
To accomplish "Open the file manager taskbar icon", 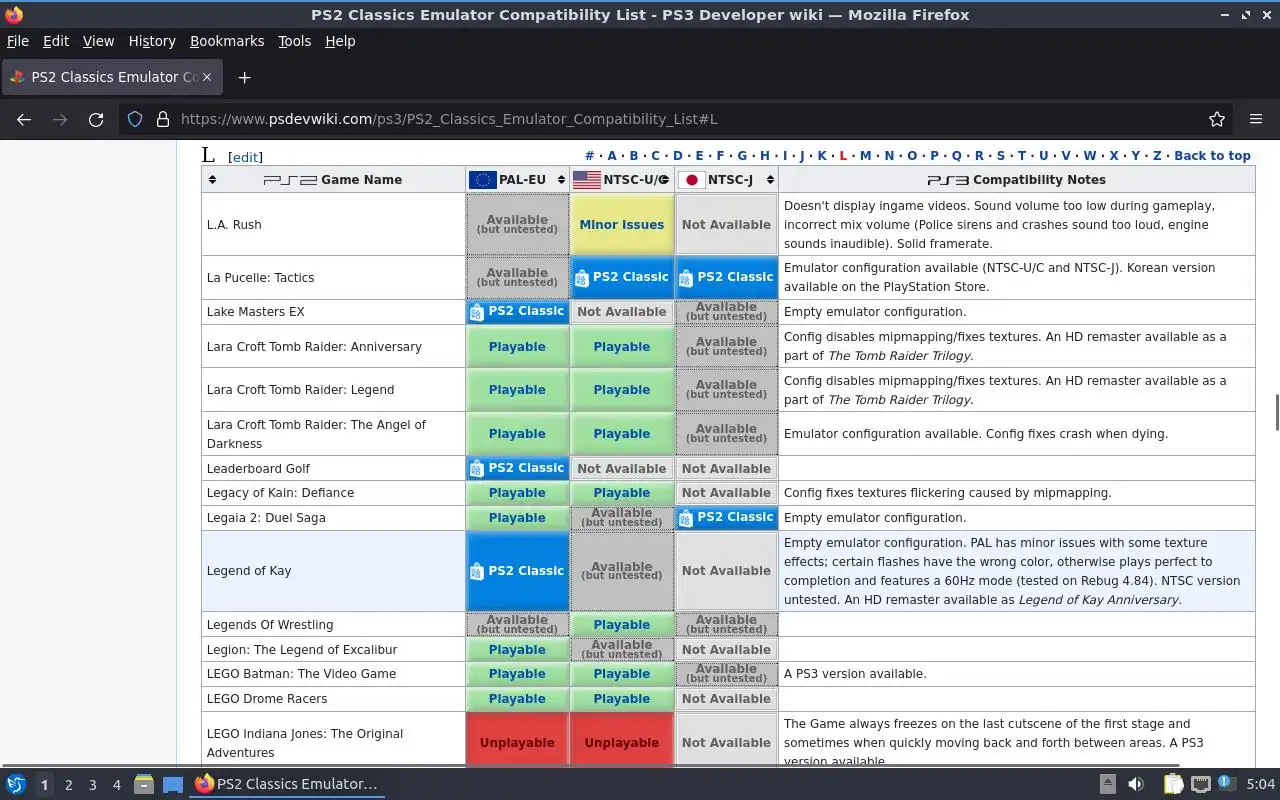I will click(144, 784).
